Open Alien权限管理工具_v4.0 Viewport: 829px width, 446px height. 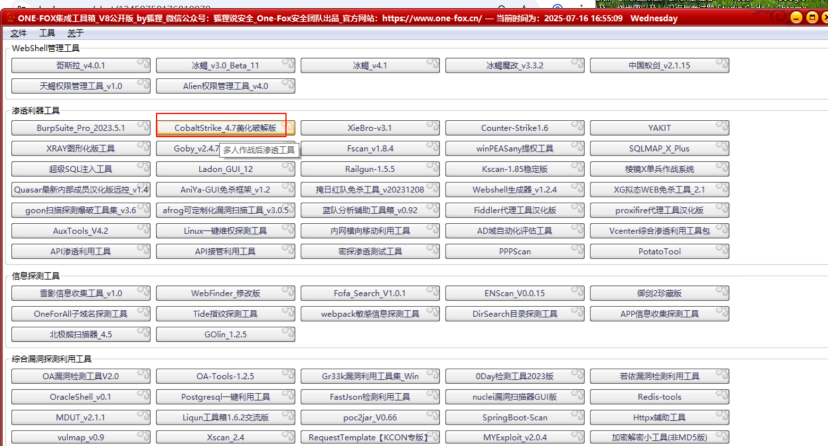pos(226,86)
